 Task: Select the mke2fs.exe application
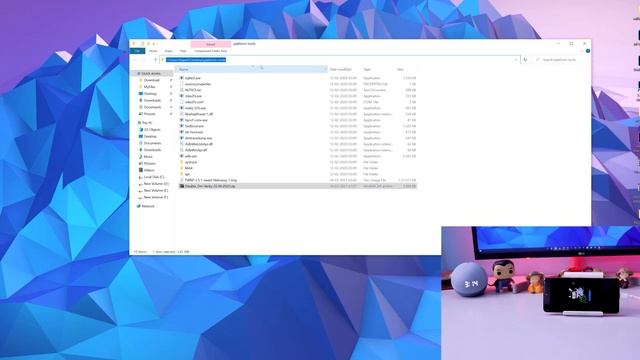coord(298,96)
